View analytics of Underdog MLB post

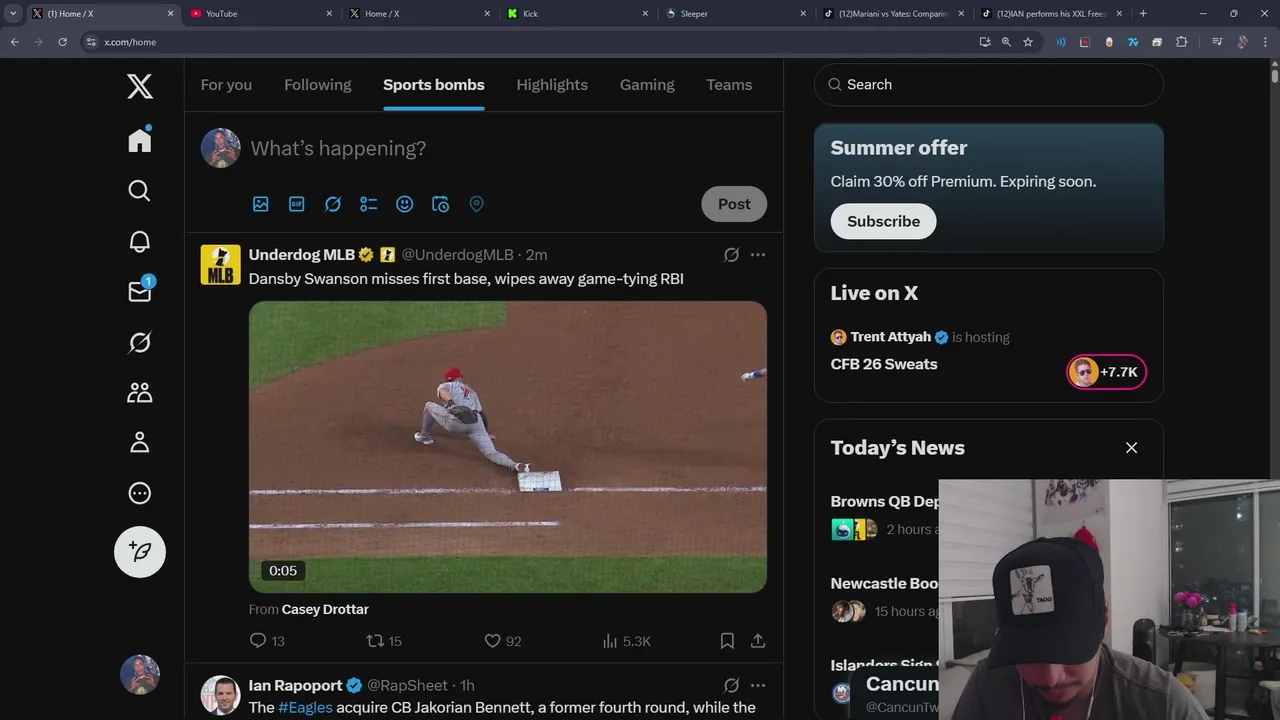pyautogui.click(x=627, y=641)
